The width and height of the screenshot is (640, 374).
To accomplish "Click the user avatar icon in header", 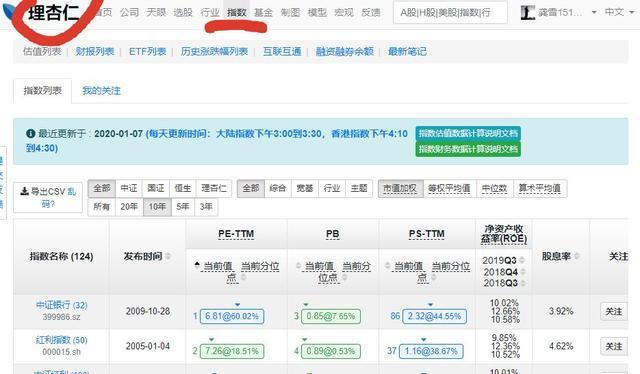I will (x=528, y=12).
